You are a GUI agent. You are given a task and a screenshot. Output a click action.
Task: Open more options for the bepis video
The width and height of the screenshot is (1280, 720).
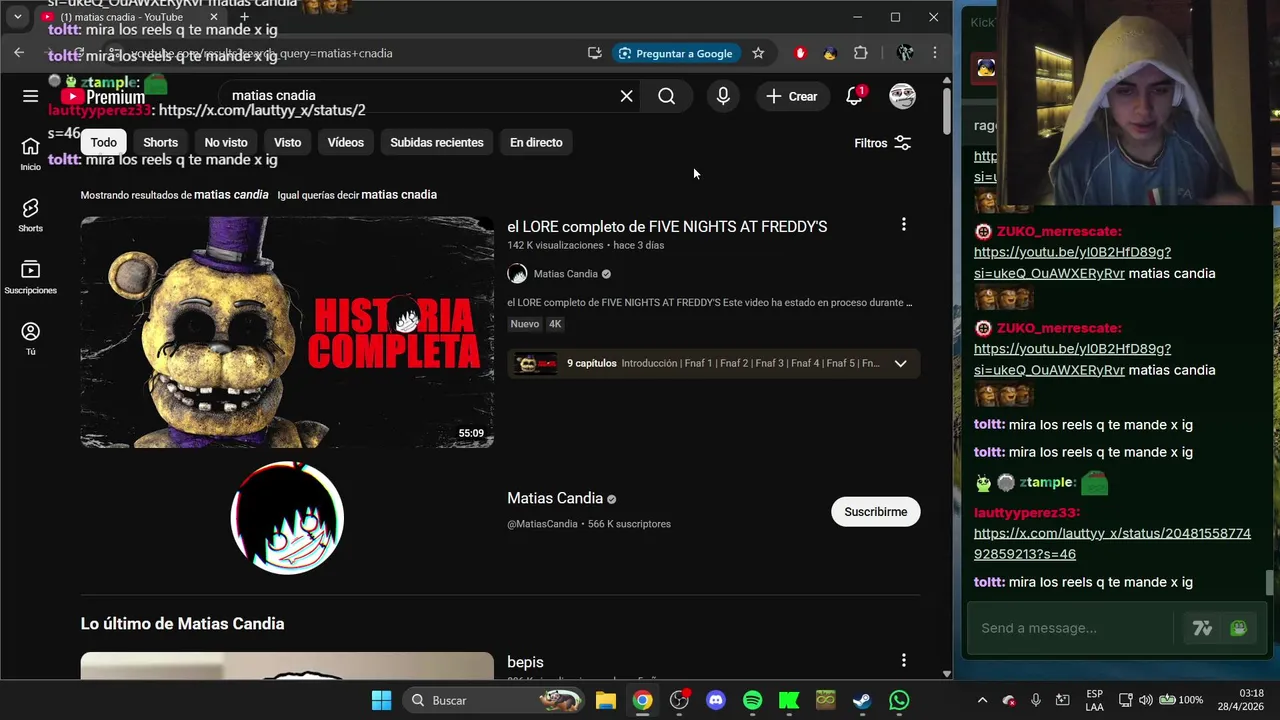click(x=903, y=660)
